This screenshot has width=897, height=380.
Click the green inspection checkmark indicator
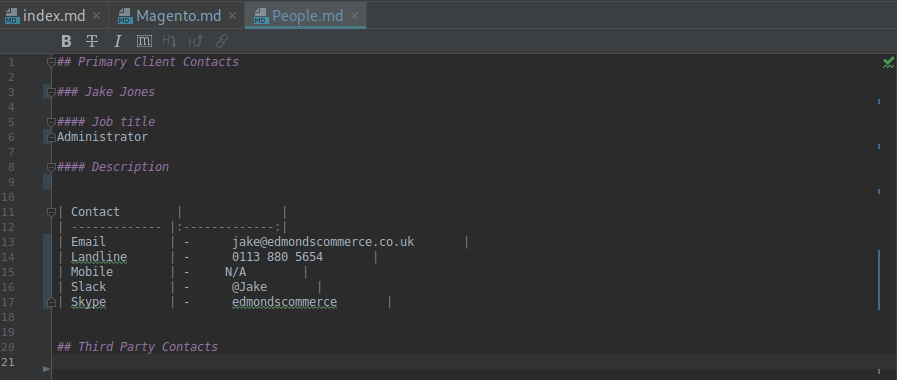pos(888,62)
